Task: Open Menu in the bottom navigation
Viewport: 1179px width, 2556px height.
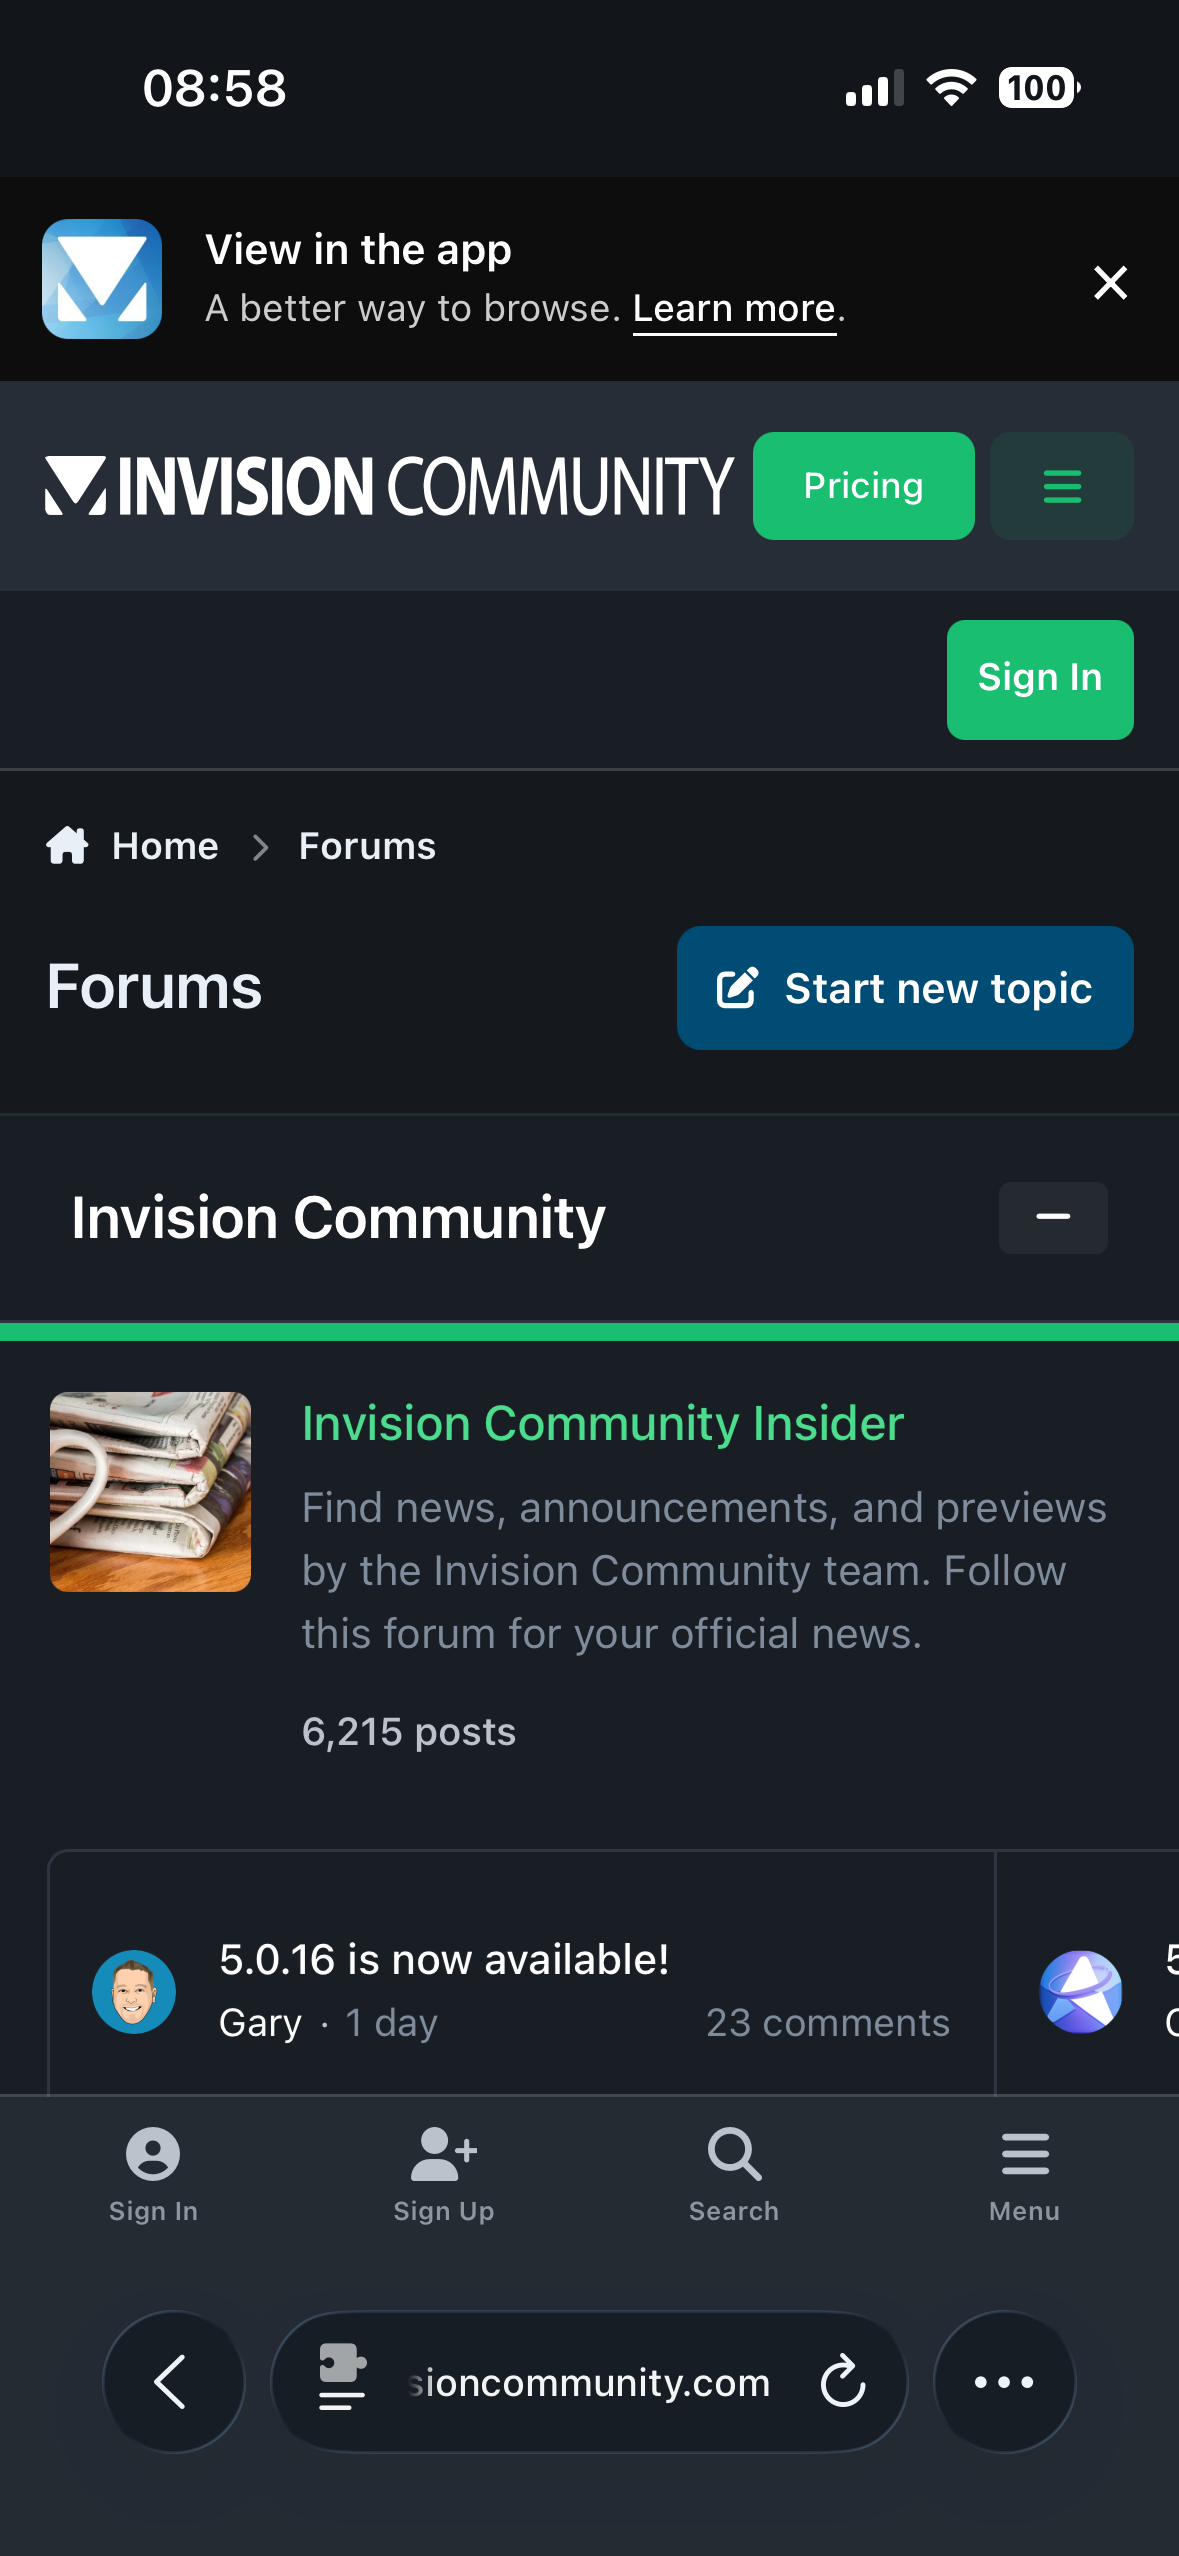Action: click(1025, 2176)
